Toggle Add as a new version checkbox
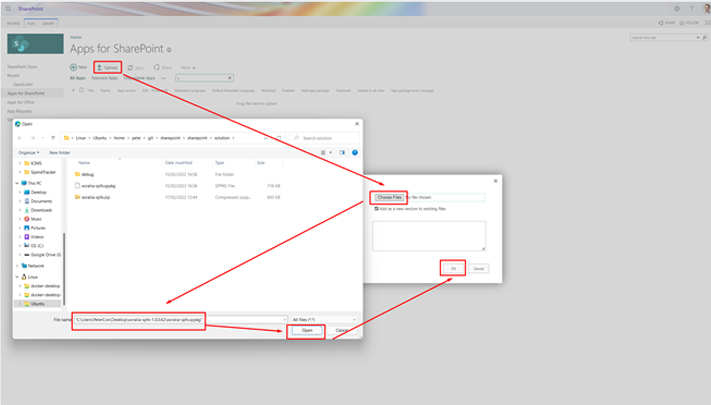 [x=376, y=209]
